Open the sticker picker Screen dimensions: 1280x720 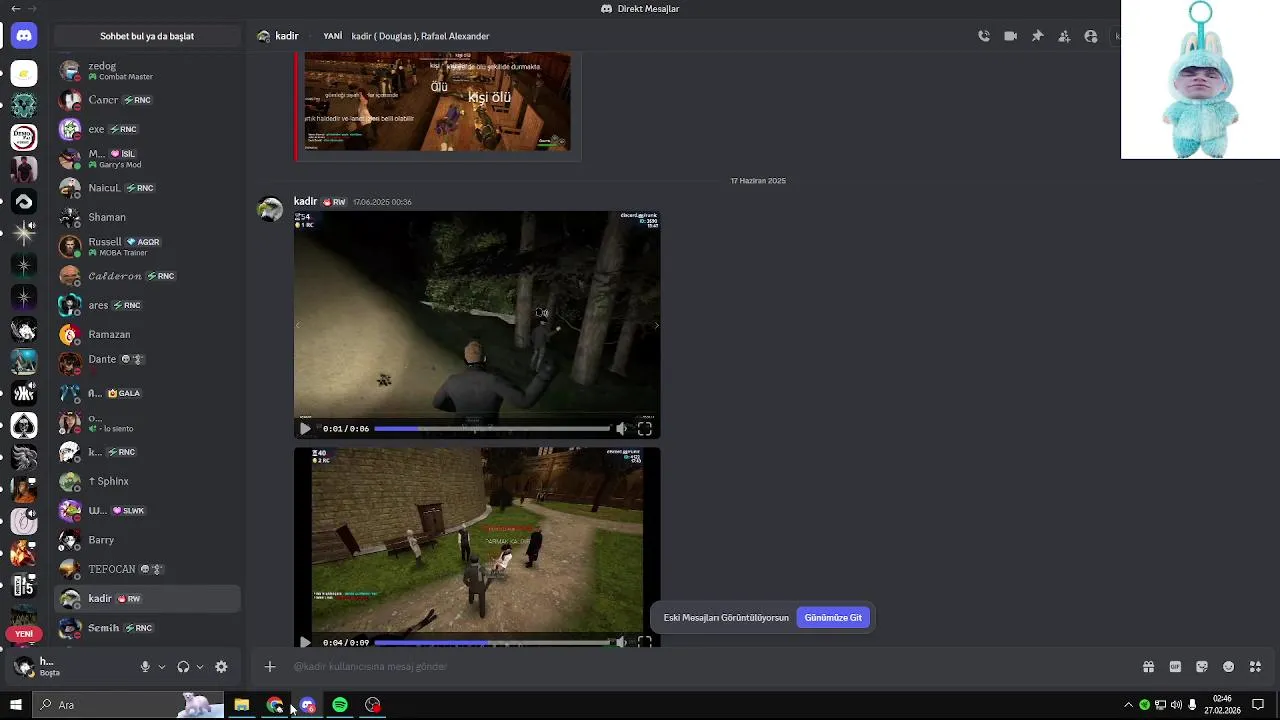[x=1202, y=667]
